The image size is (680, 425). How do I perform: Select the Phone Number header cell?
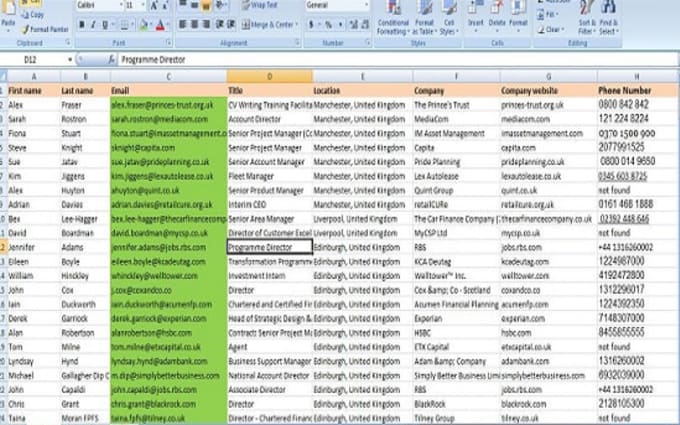637,91
